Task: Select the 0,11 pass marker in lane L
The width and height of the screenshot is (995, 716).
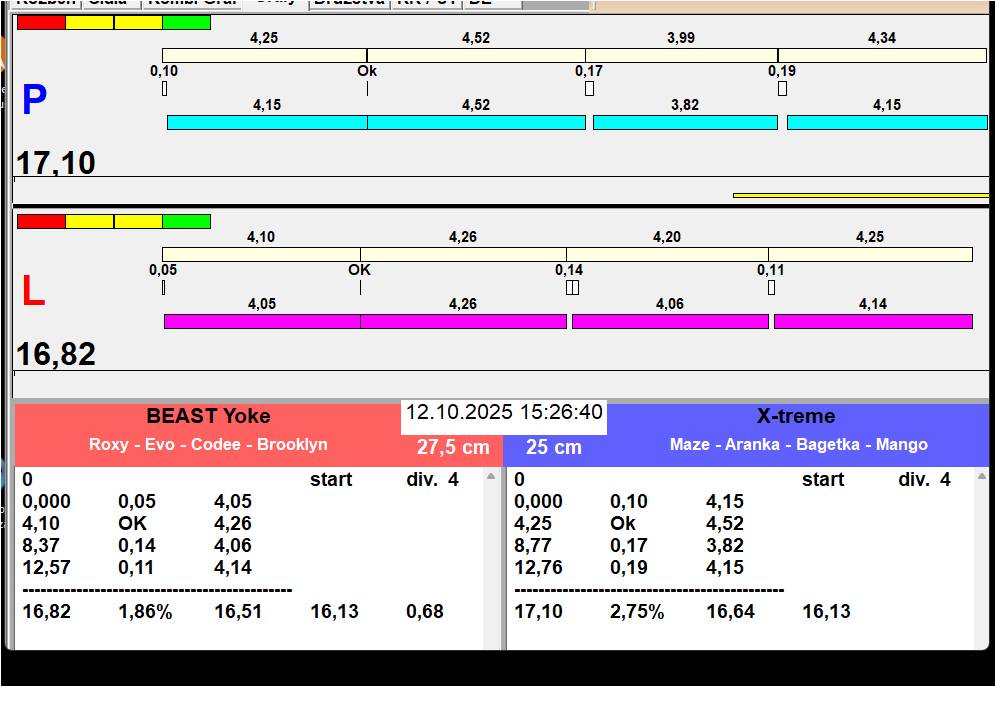Action: [x=771, y=288]
